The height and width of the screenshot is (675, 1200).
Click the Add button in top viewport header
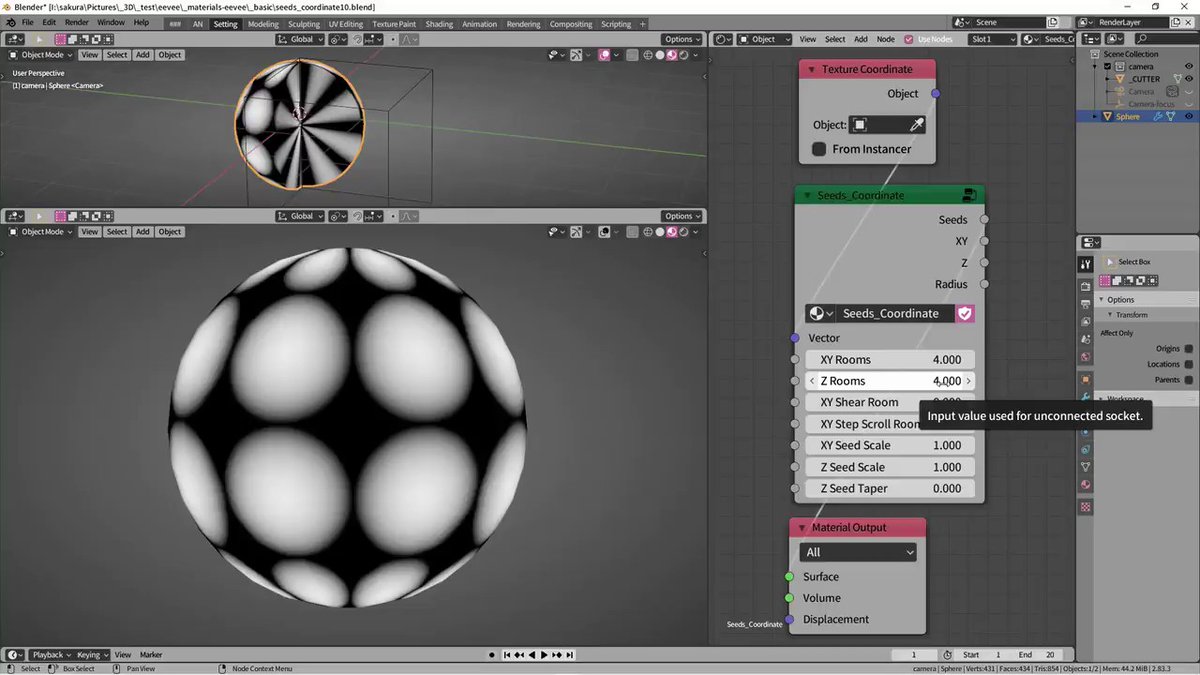click(x=143, y=55)
